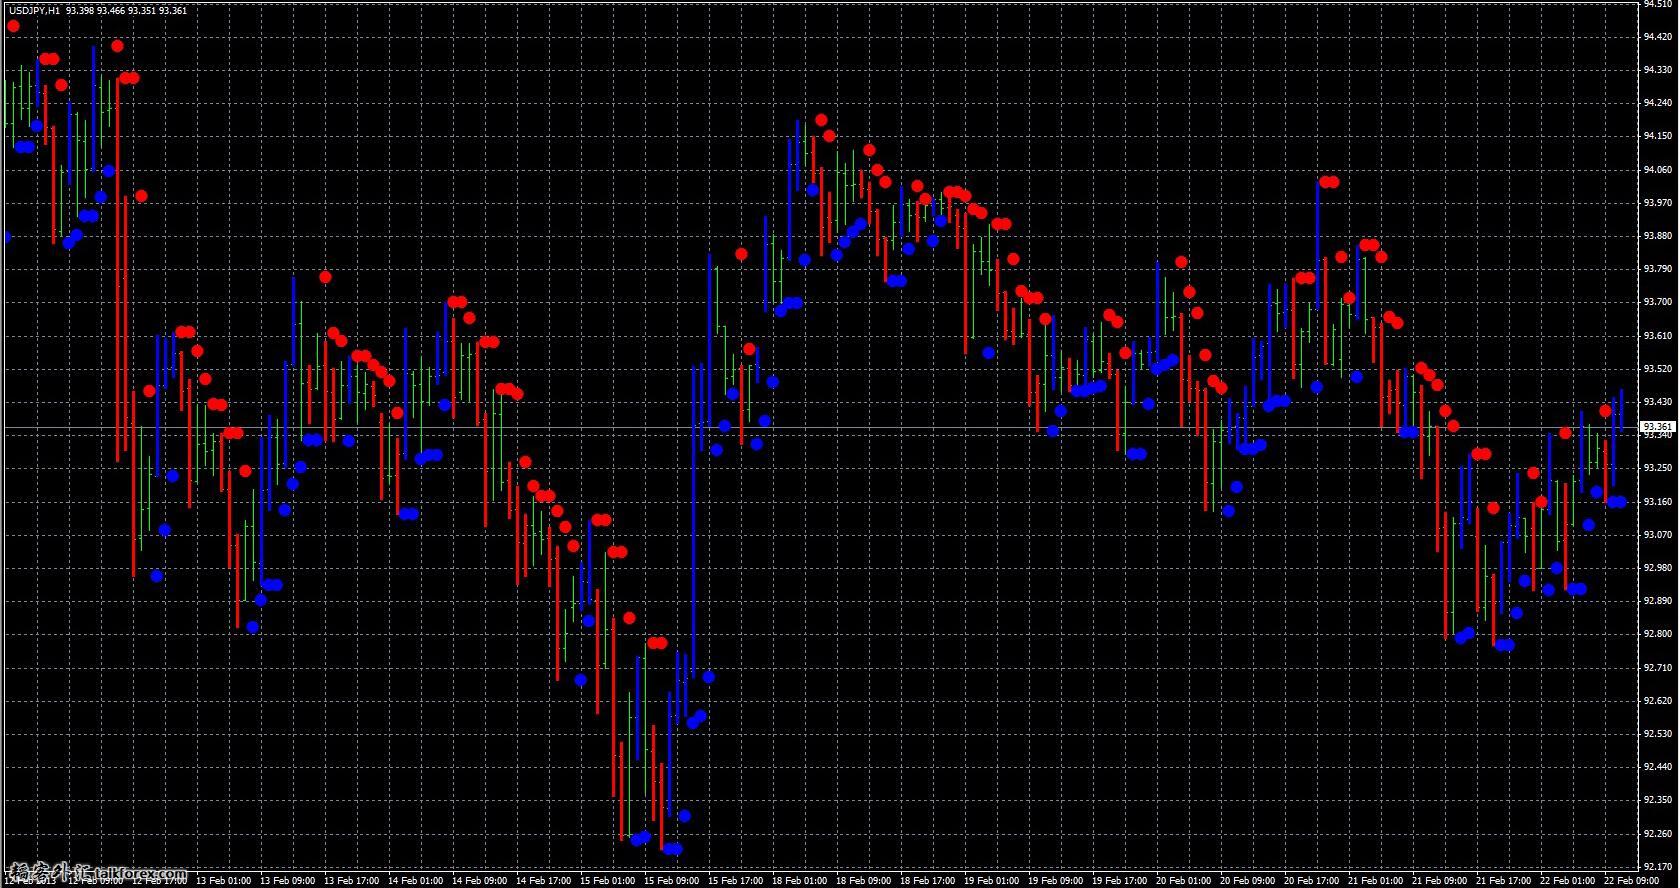Image resolution: width=1680 pixels, height=888 pixels.
Task: Click the 92.260 price axis label
Action: pos(1658,834)
